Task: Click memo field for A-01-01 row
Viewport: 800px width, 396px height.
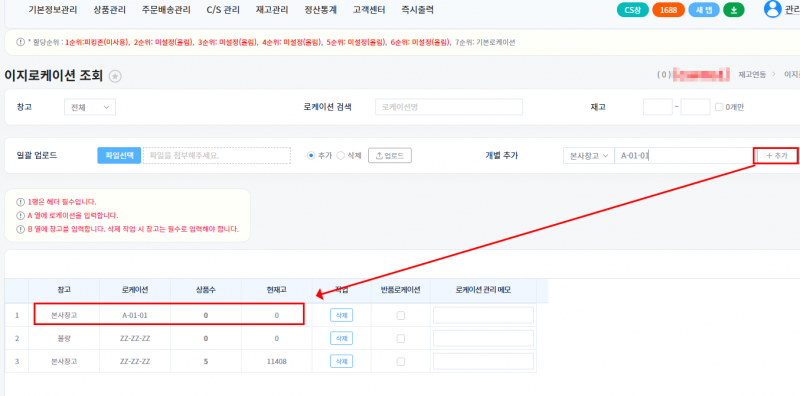Action: [x=483, y=315]
